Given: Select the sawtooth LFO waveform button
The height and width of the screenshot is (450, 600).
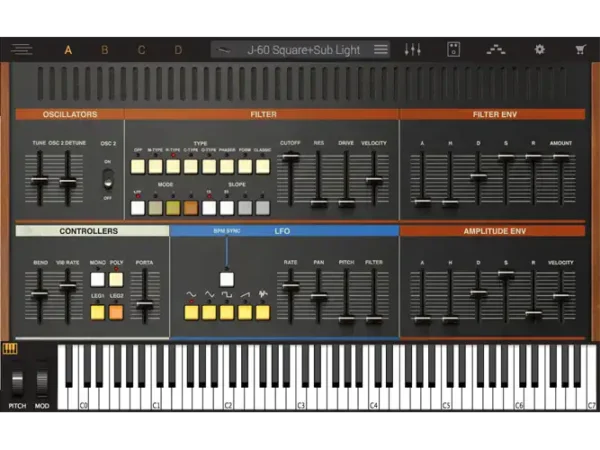Looking at the screenshot, I should pyautogui.click(x=245, y=312).
